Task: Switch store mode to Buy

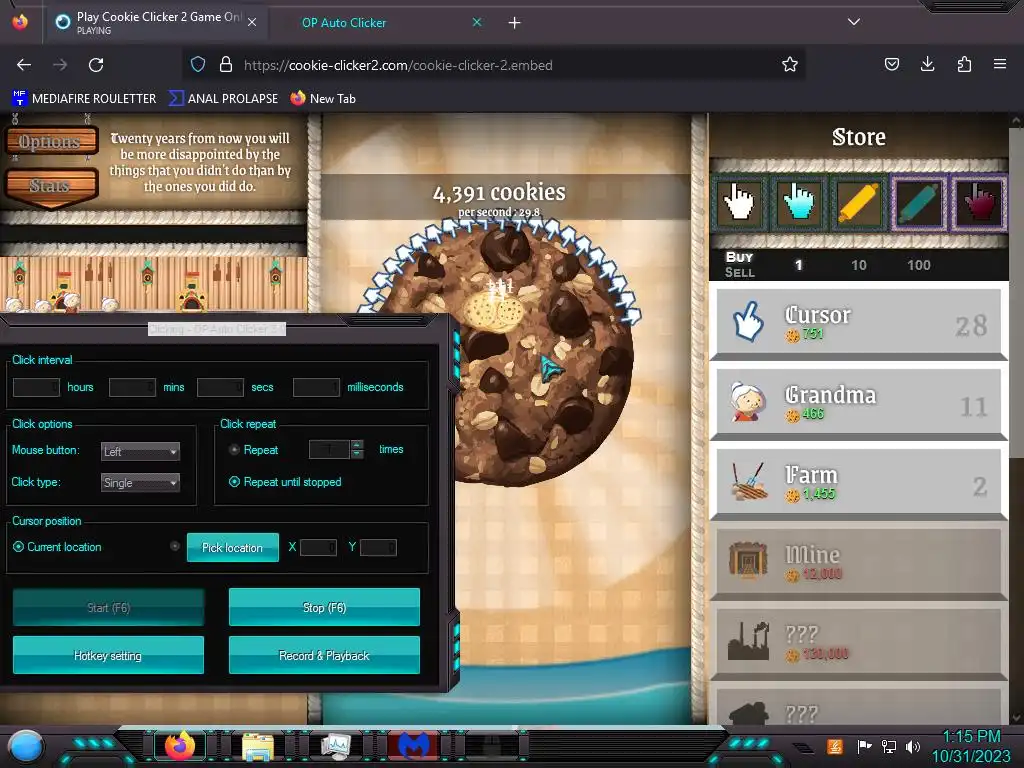Action: click(739, 257)
